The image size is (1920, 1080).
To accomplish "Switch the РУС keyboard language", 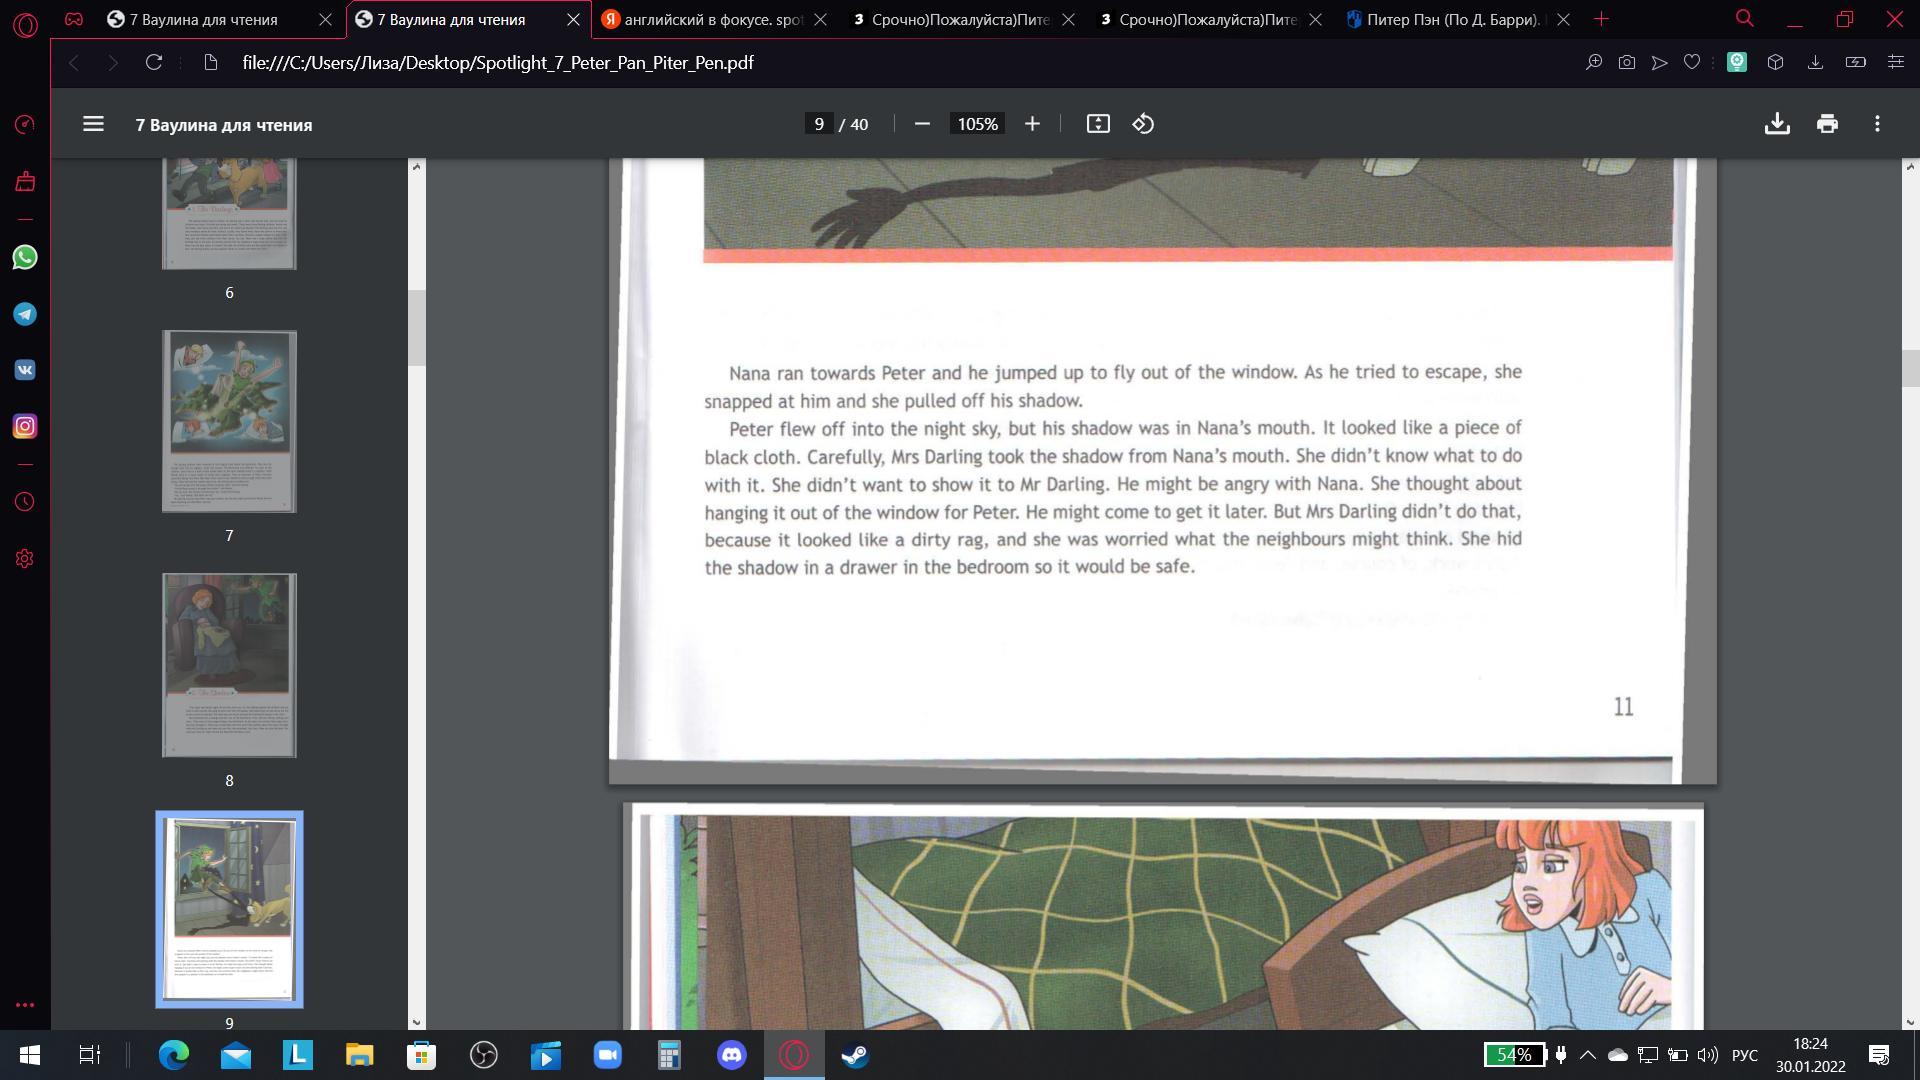I will click(1744, 1055).
